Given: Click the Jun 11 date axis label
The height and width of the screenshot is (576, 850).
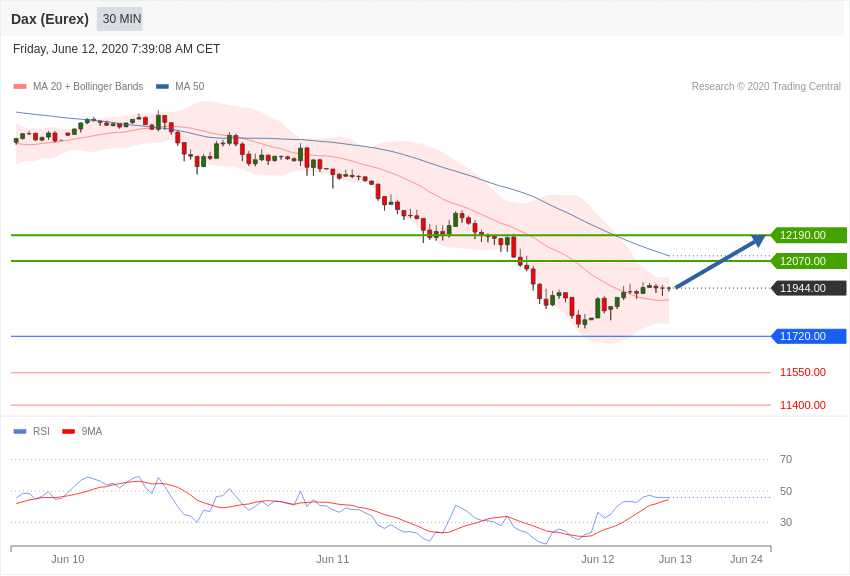Looking at the screenshot, I should coord(333,560).
